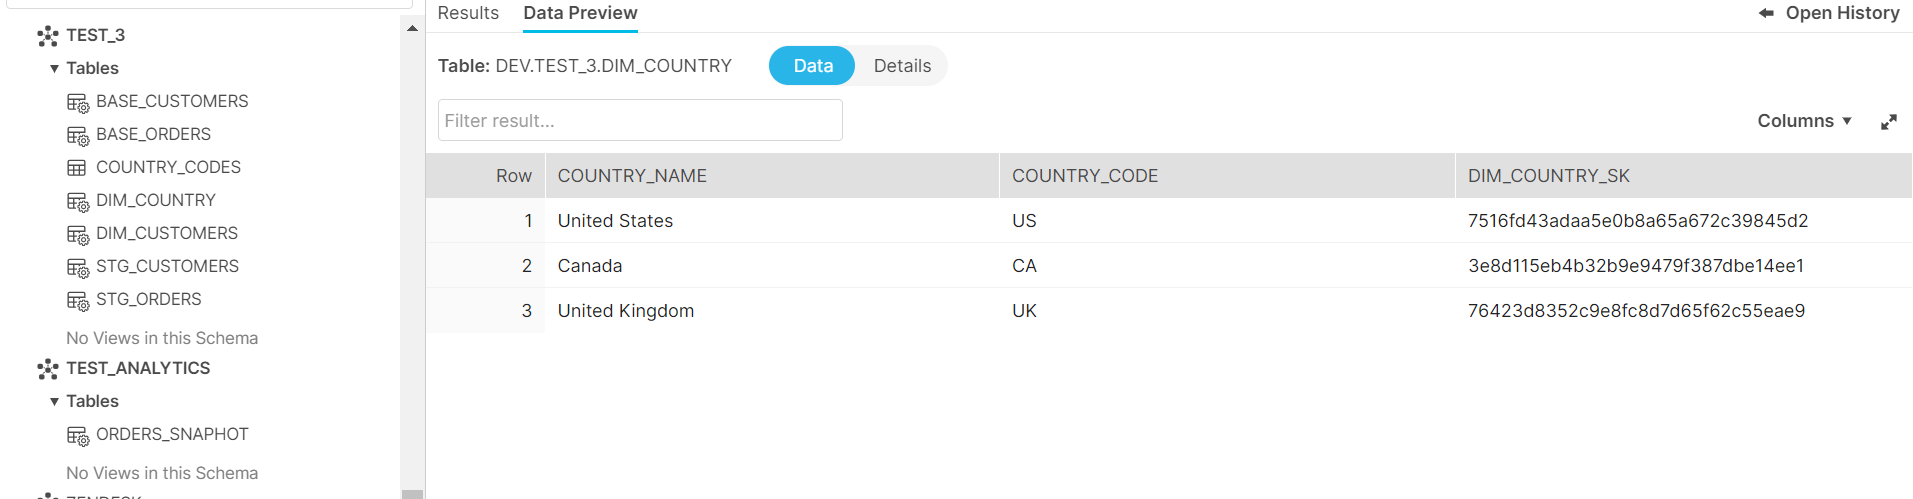Switch to the Data toggle view
The image size is (1913, 499).
coord(812,66)
